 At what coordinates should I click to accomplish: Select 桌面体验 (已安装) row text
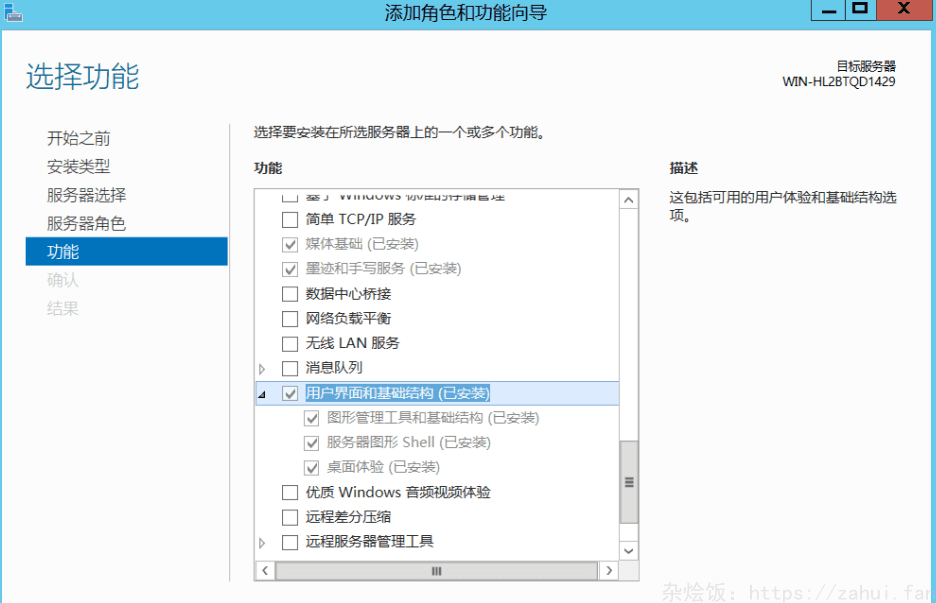pos(383,467)
